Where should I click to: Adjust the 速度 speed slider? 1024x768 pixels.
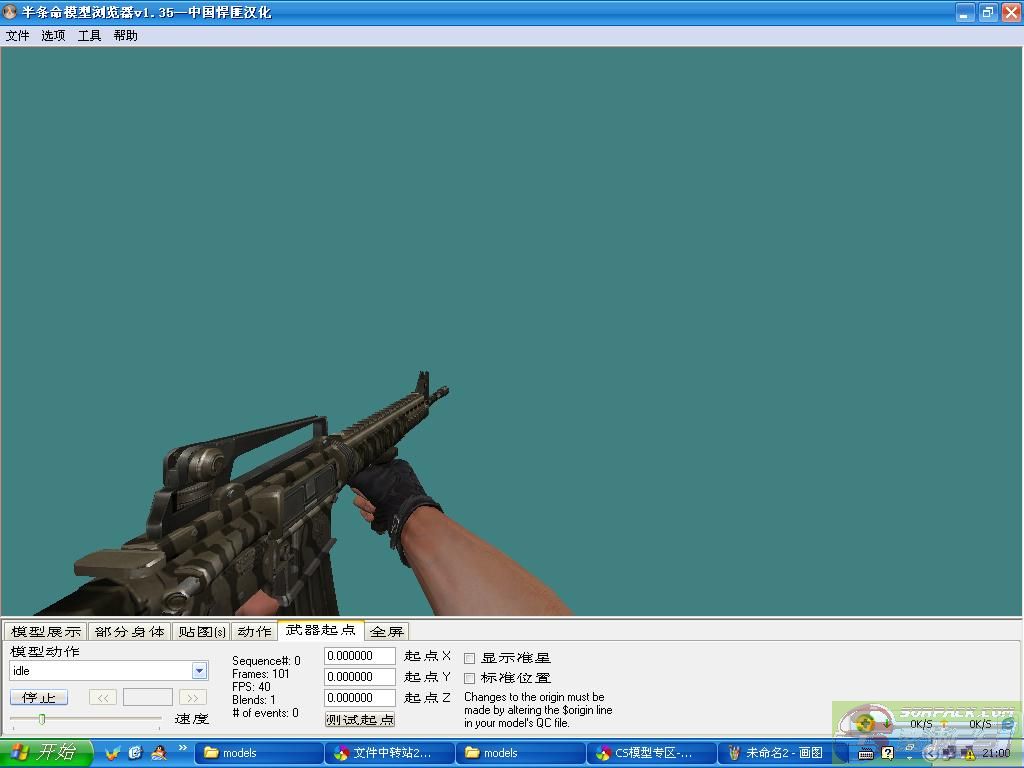click(42, 719)
